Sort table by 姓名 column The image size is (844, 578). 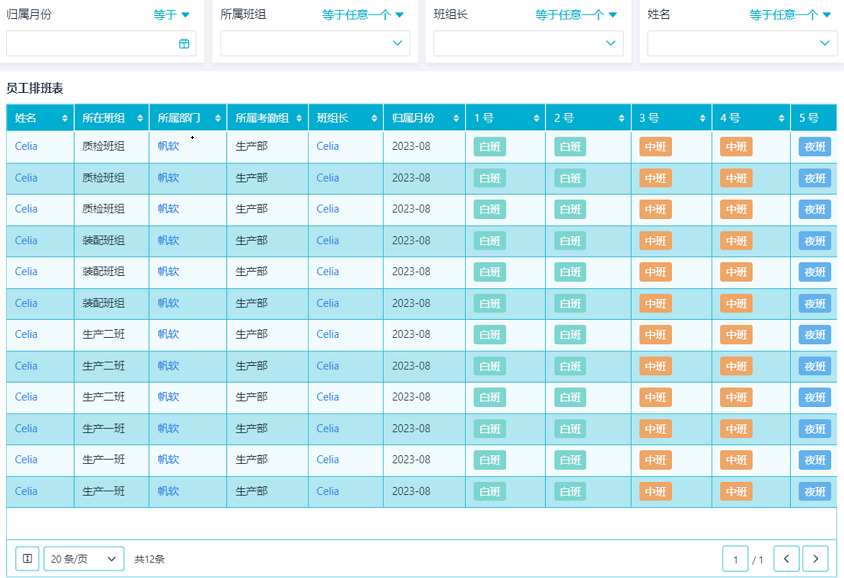(x=65, y=118)
